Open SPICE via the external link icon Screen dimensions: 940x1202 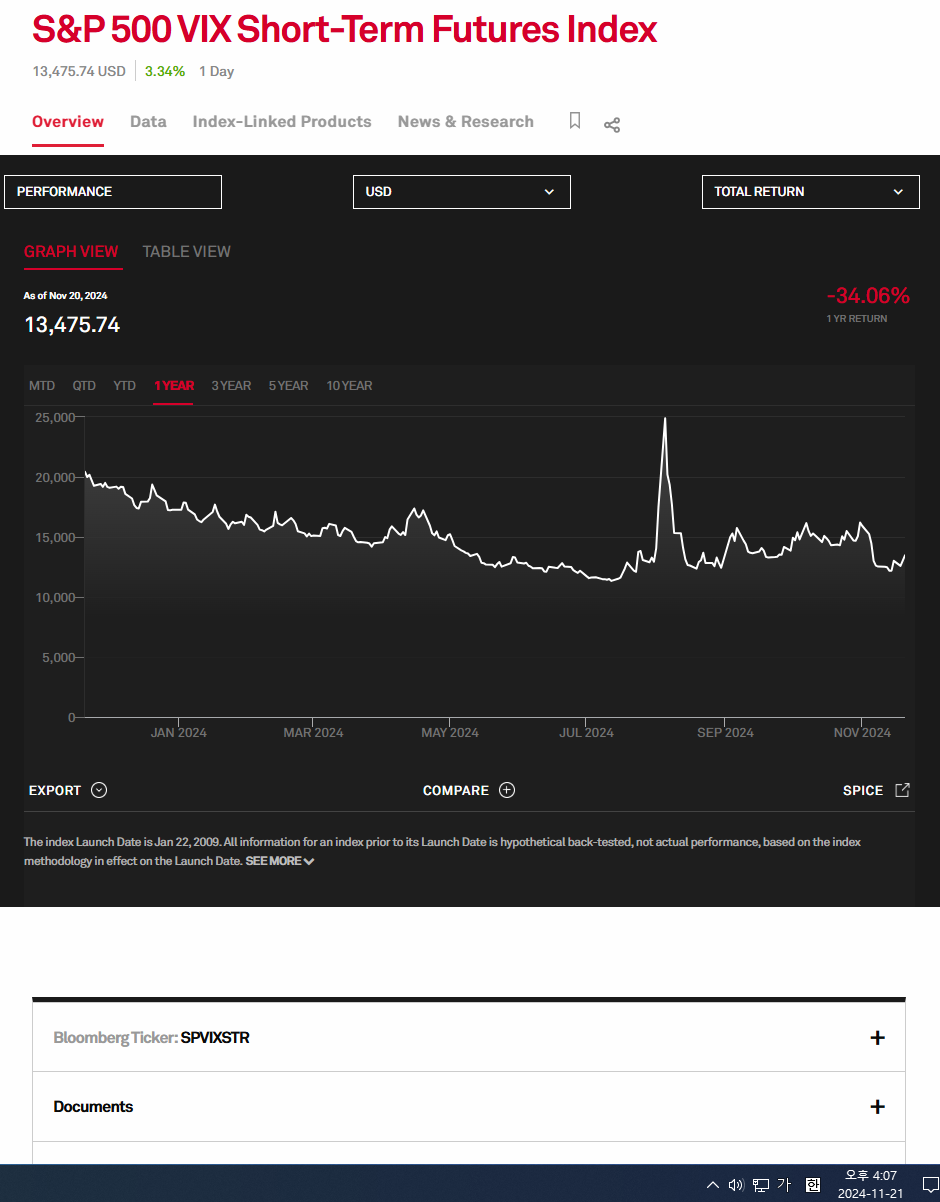(902, 790)
